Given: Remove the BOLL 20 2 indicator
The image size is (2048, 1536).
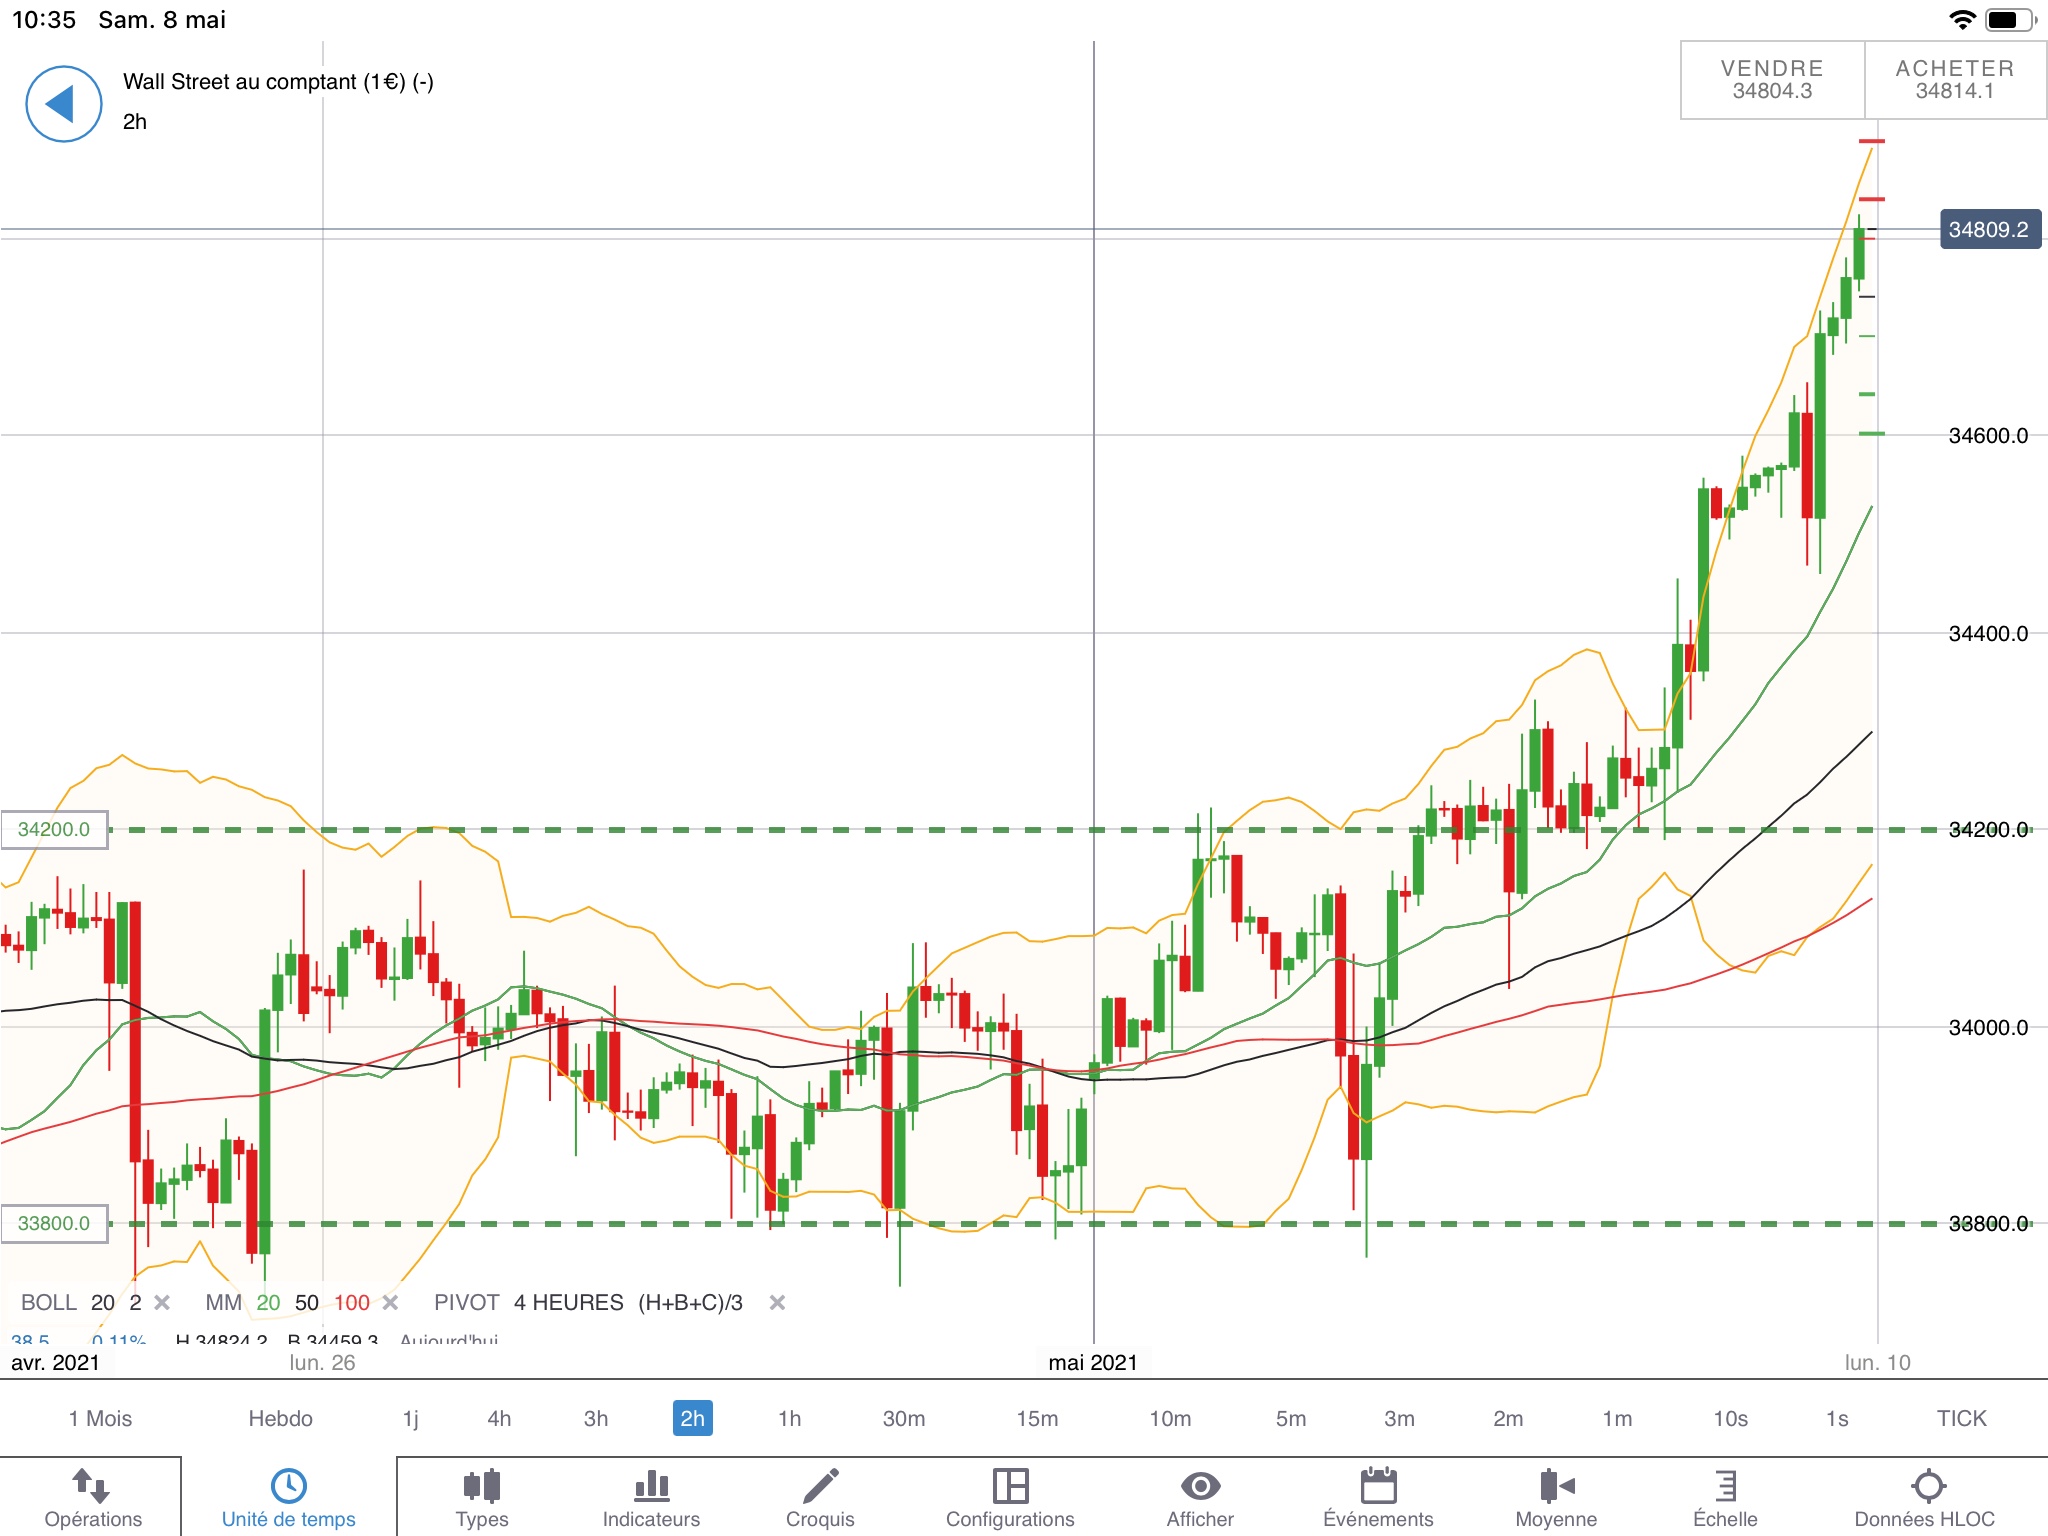Looking at the screenshot, I should [162, 1302].
